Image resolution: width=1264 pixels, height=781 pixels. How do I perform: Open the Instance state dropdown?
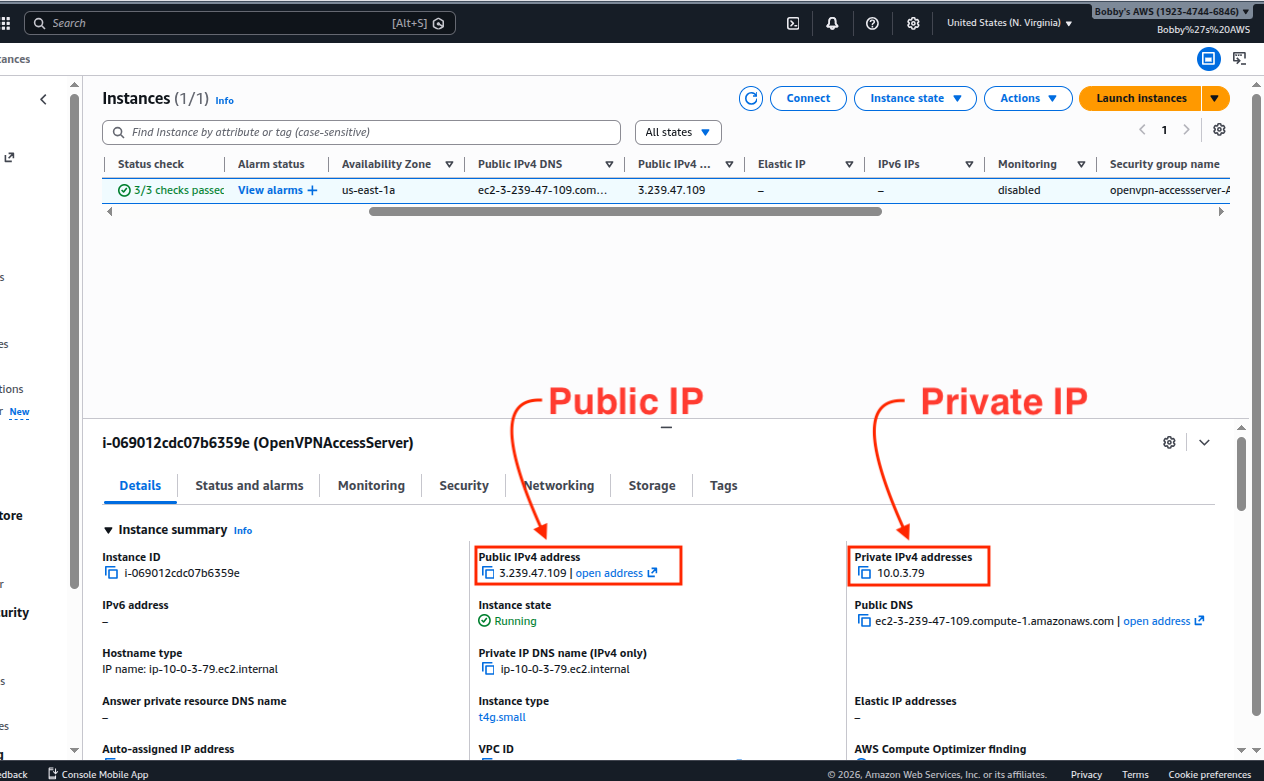click(x=916, y=98)
